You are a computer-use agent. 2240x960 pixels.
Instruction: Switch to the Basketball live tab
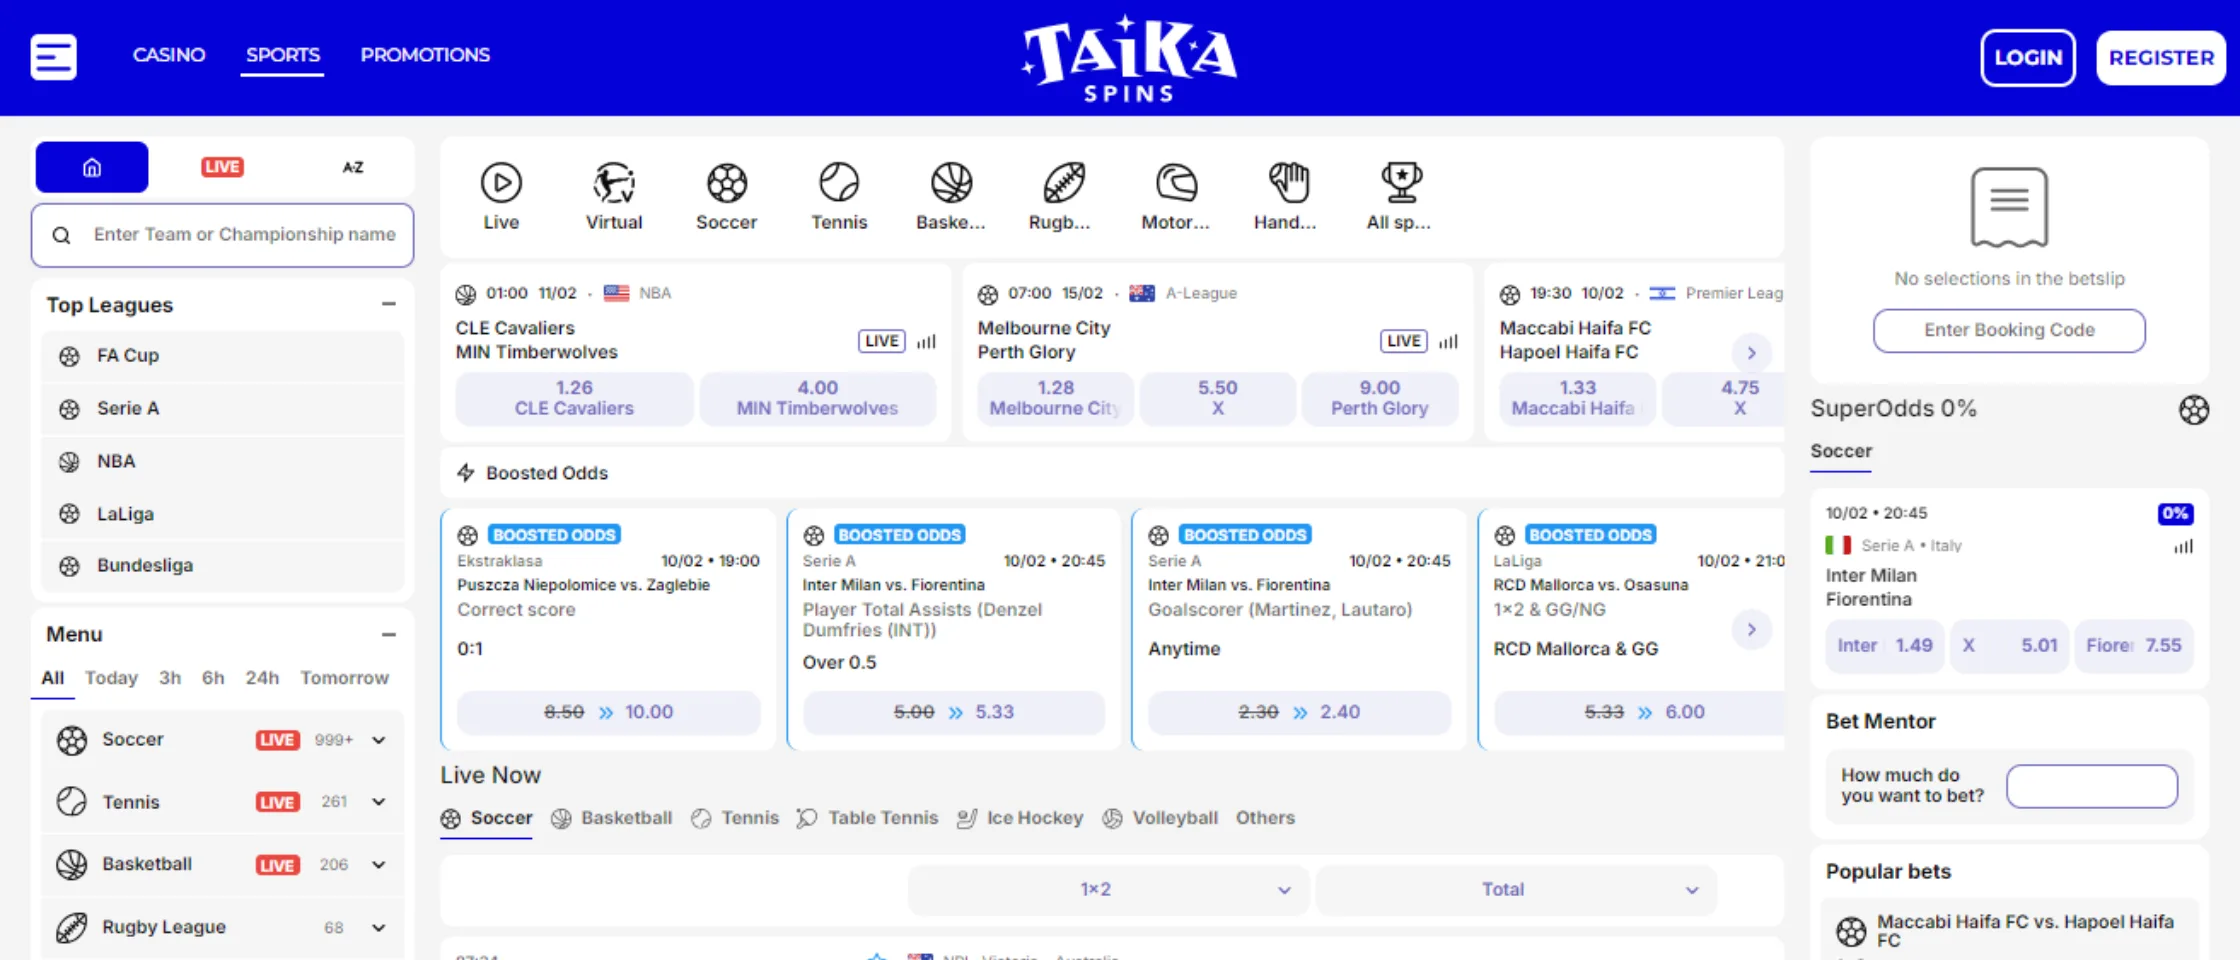tap(612, 818)
